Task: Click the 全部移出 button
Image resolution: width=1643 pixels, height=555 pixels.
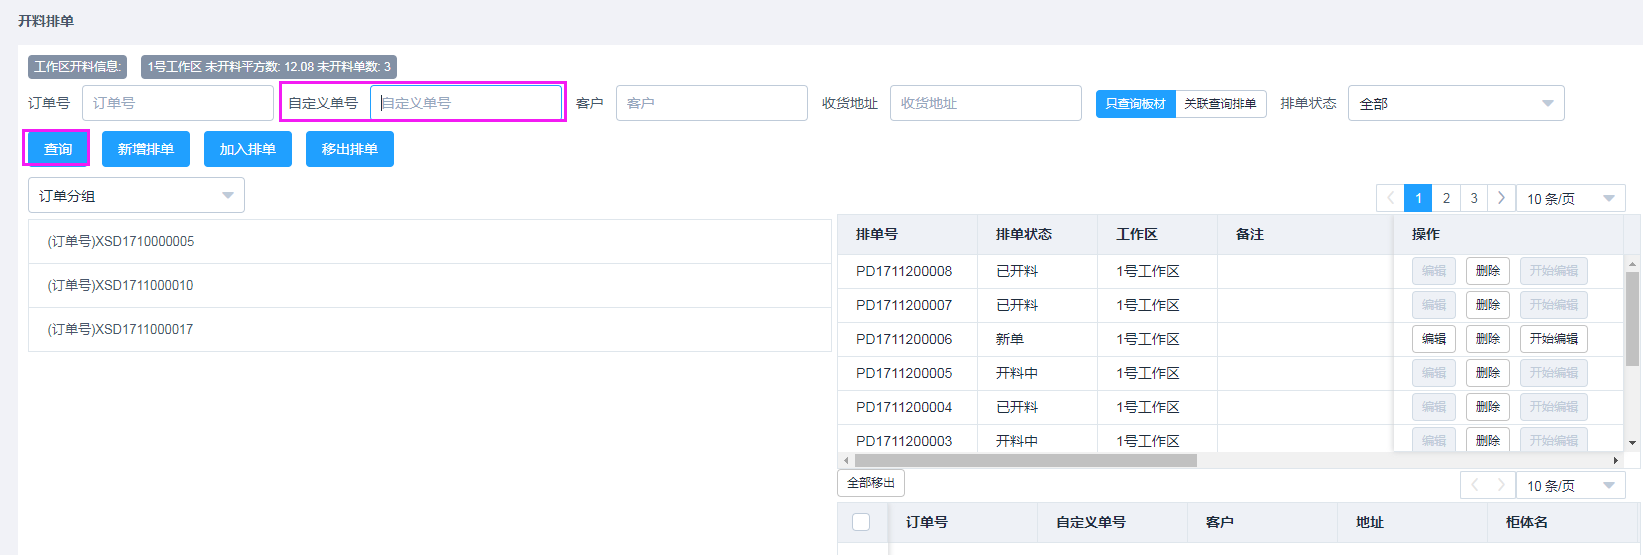Action: pyautogui.click(x=871, y=483)
